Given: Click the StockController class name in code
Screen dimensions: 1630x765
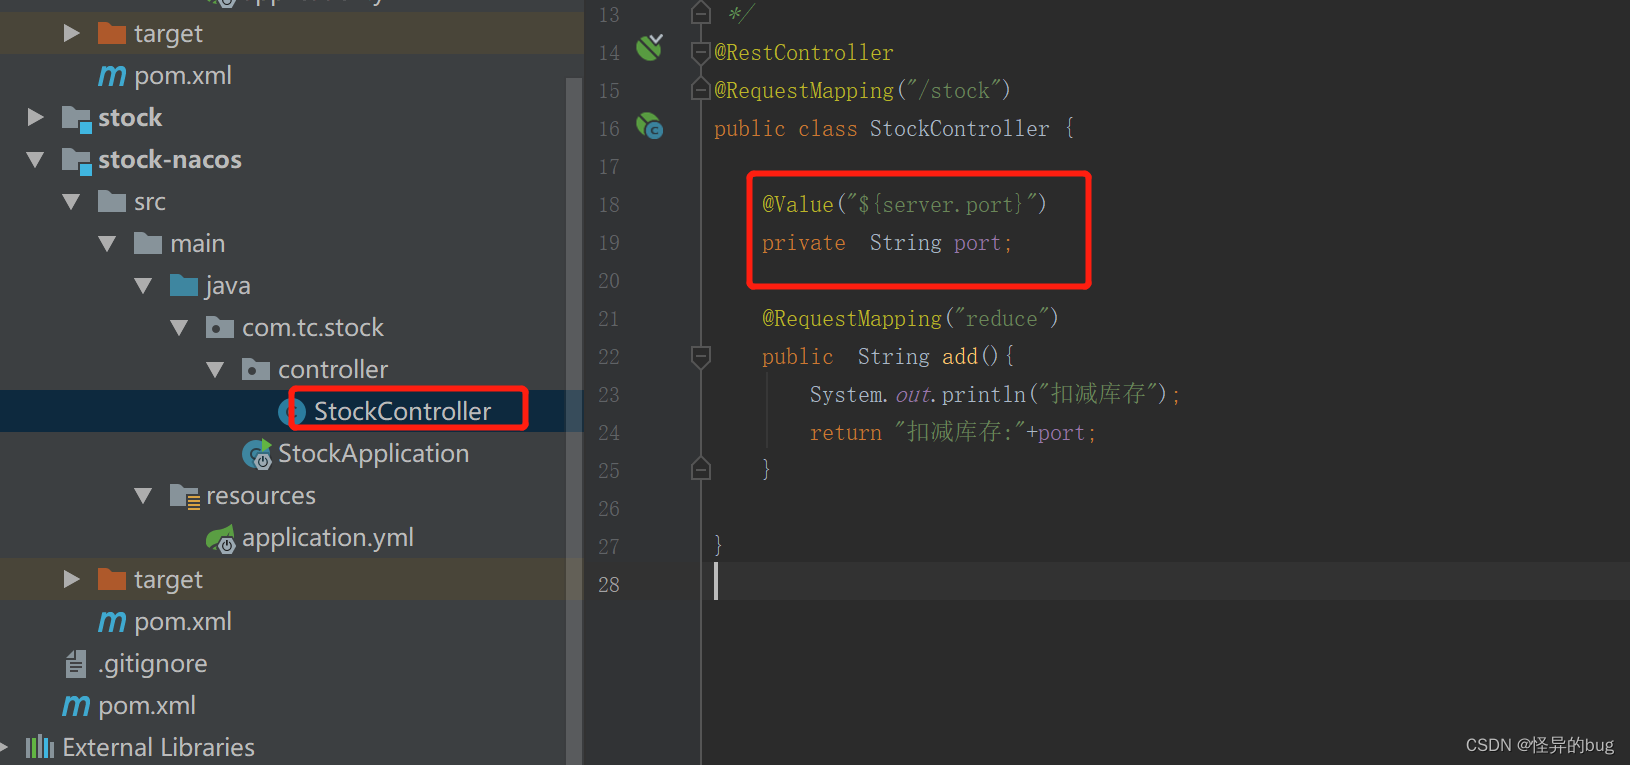Looking at the screenshot, I should 960,129.
